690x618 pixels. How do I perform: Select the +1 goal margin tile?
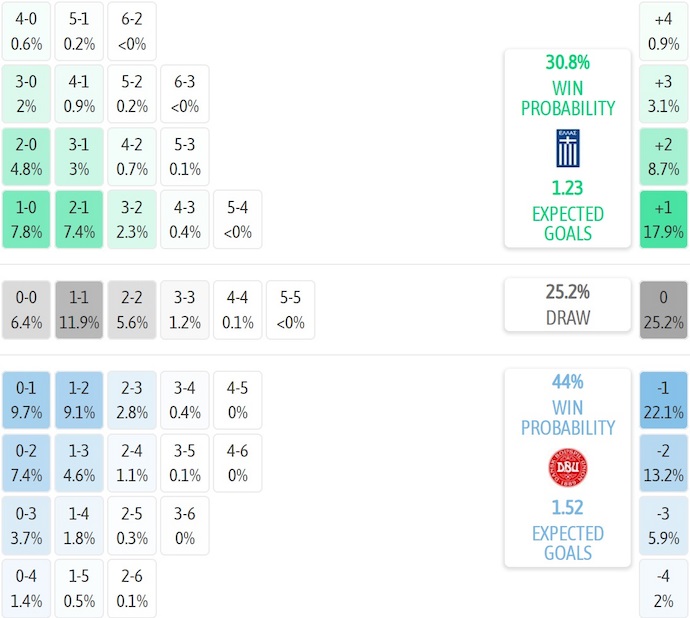(663, 220)
